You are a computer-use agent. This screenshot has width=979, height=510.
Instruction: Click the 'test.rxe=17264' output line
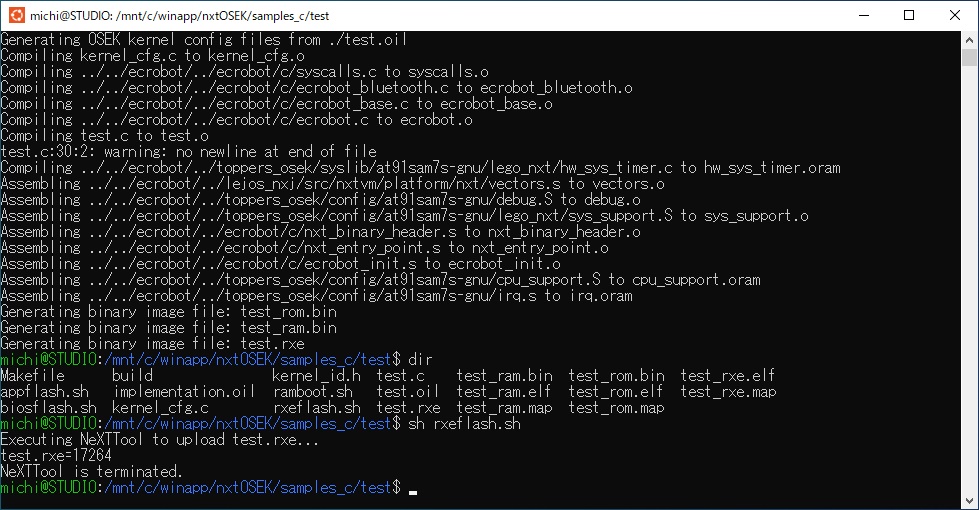[56, 456]
